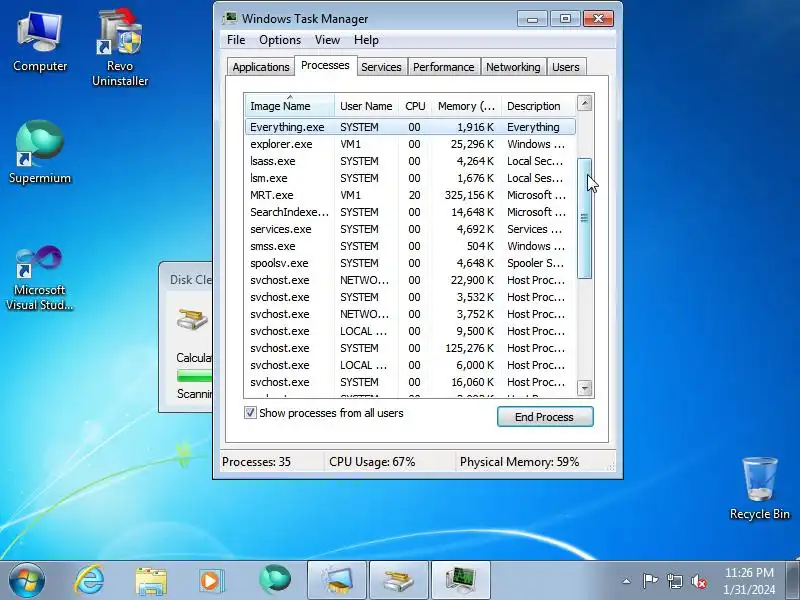This screenshot has height=600, width=800.
Task: Open the Performance tab
Action: pyautogui.click(x=443, y=67)
